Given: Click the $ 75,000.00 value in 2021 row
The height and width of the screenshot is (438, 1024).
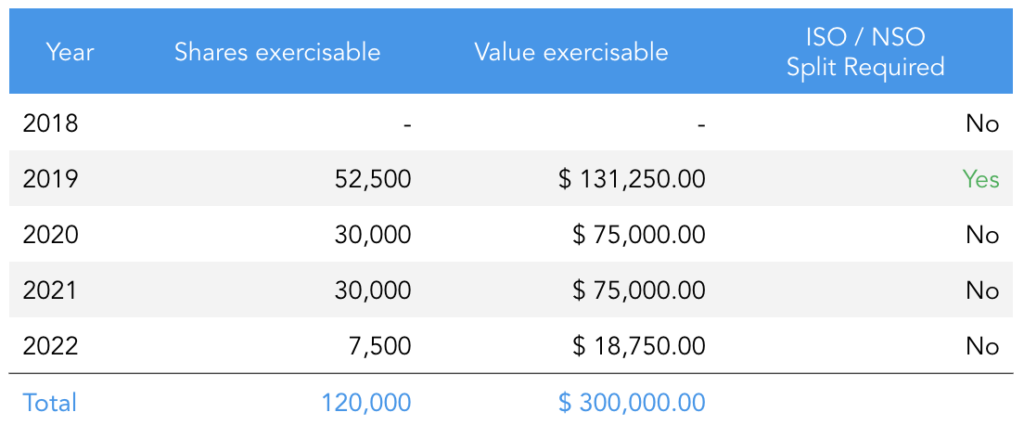Looking at the screenshot, I should click(639, 290).
